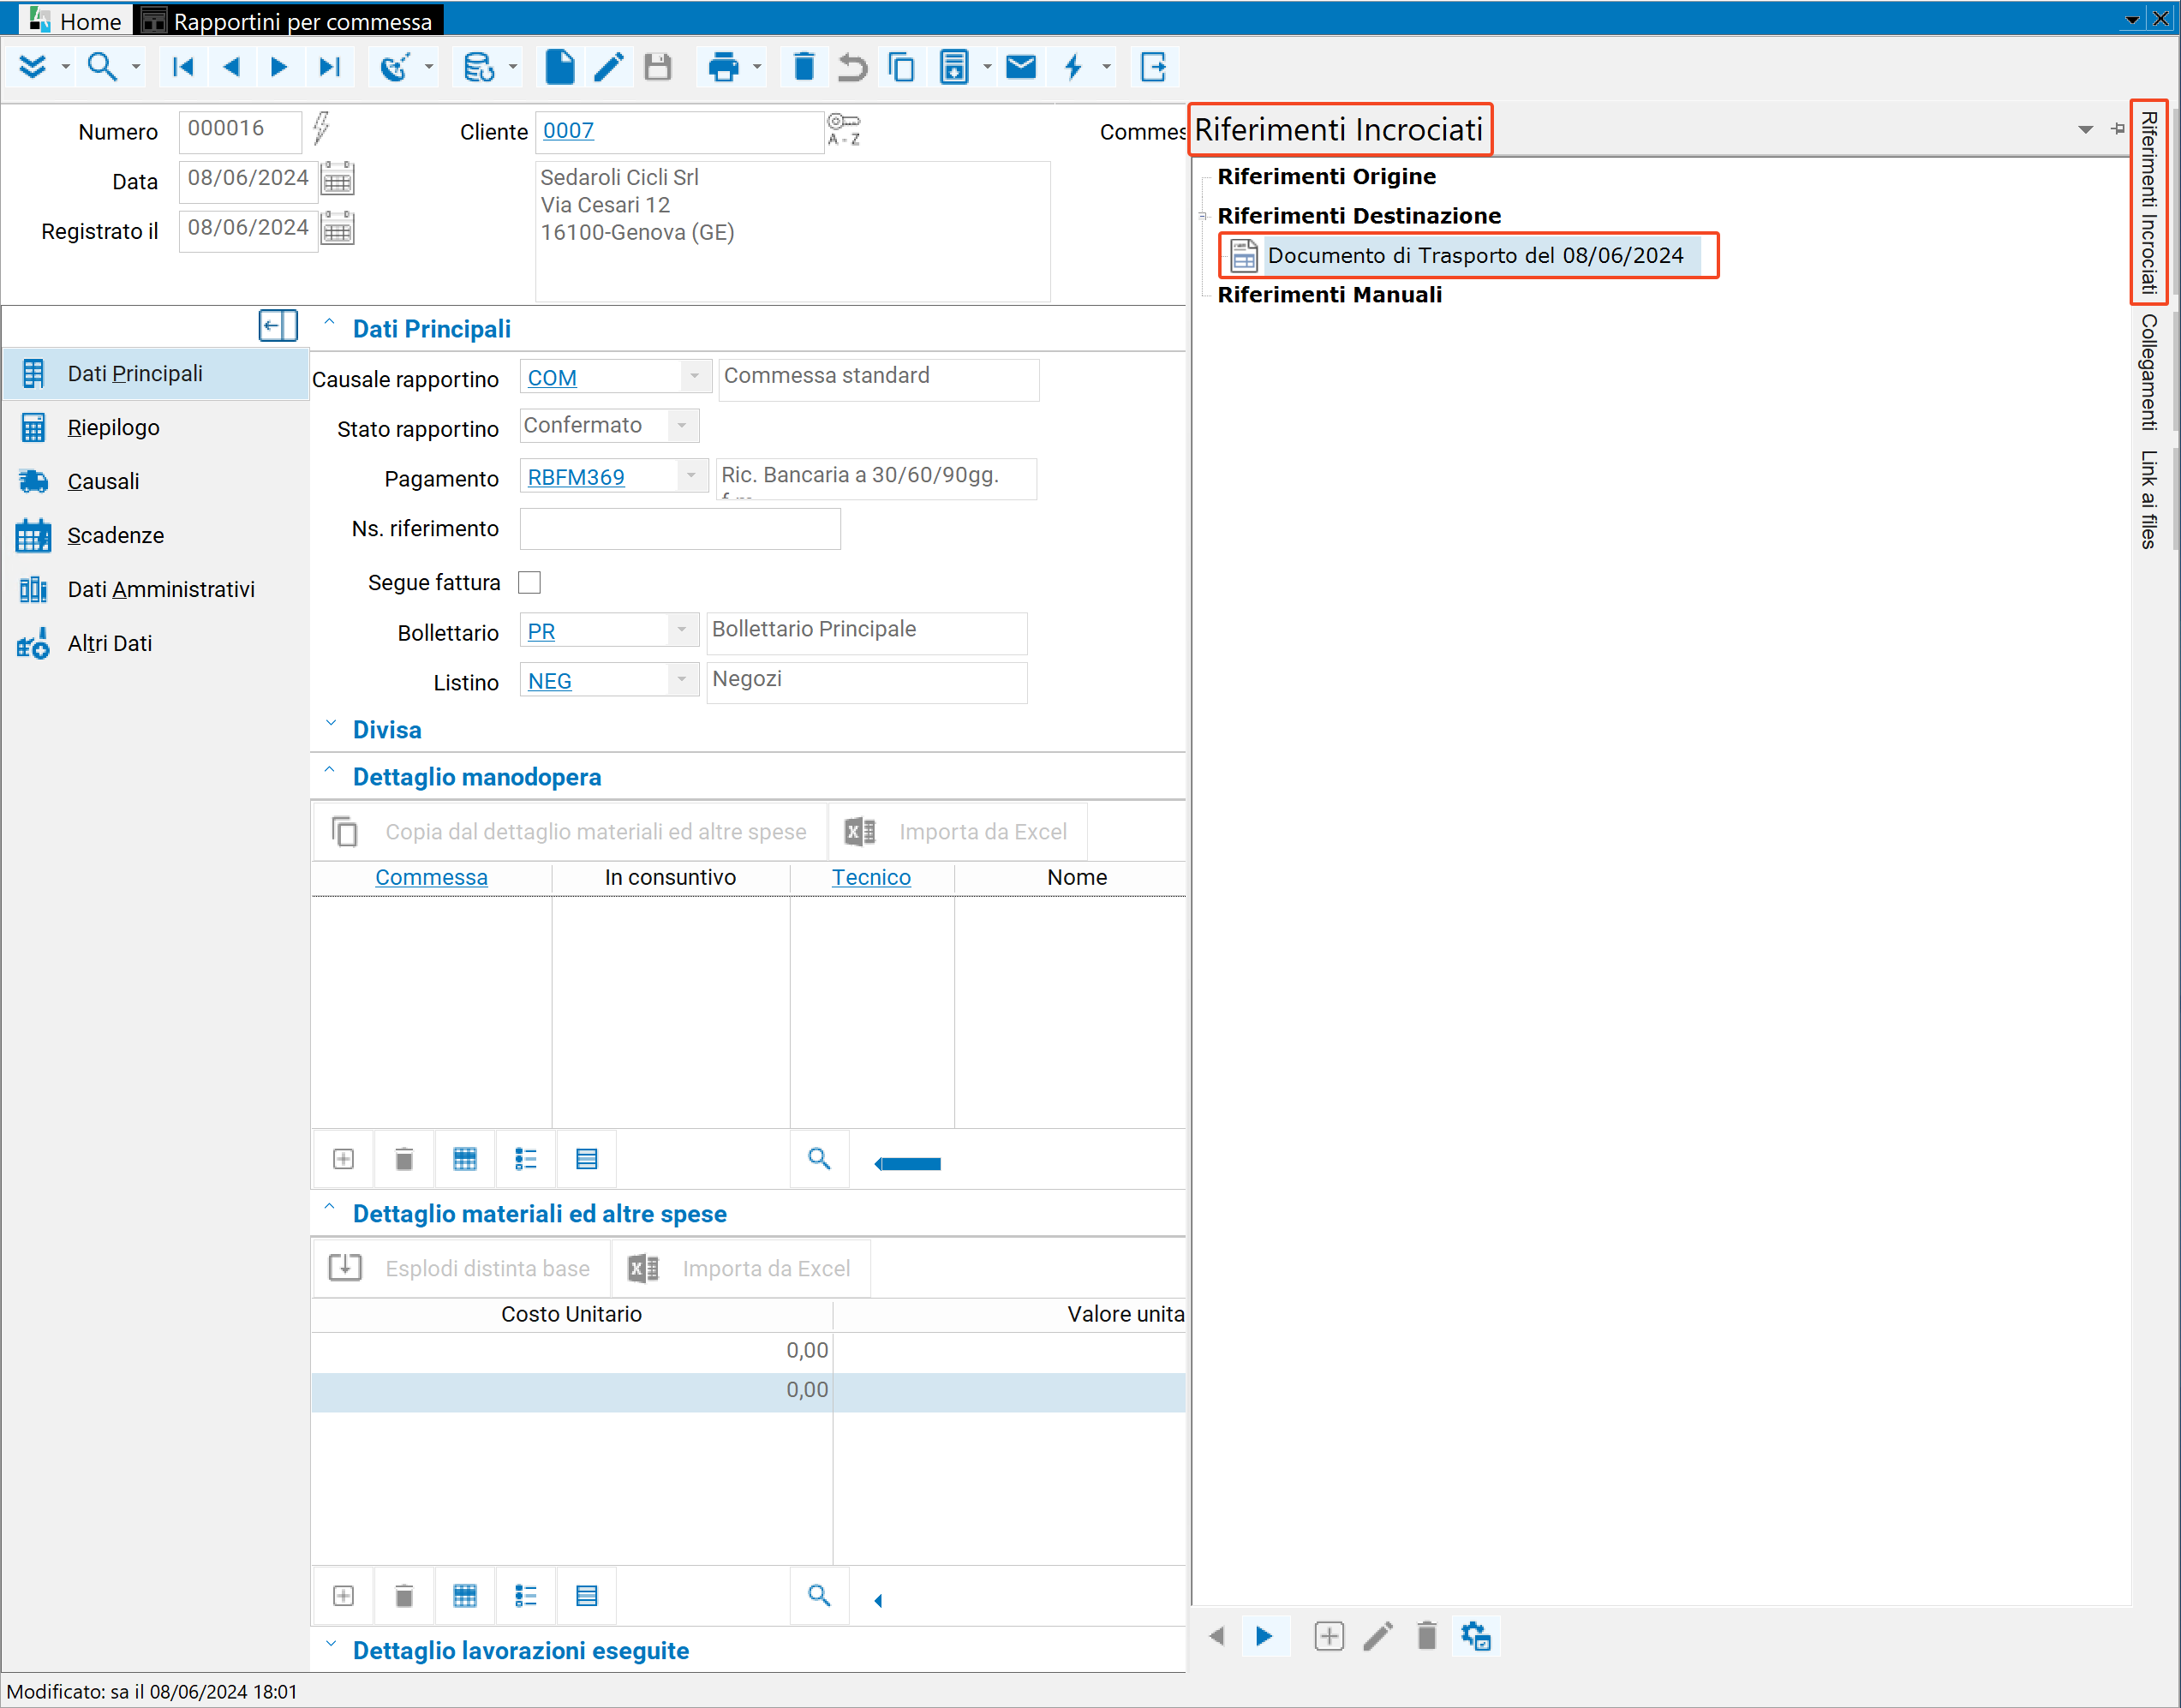Image resolution: width=2181 pixels, height=1708 pixels.
Task: Edit the current record with the pencil
Action: pyautogui.click(x=608, y=67)
